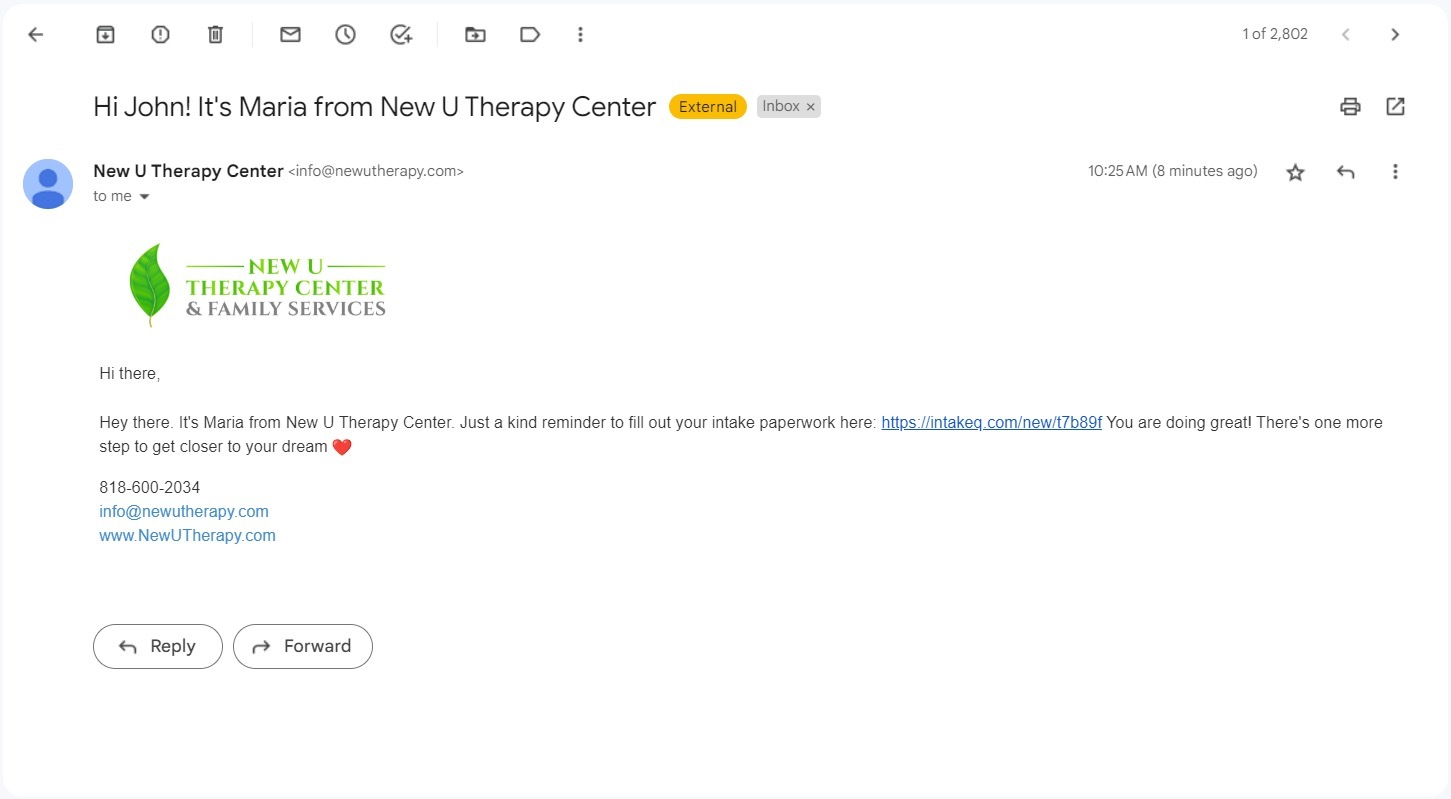This screenshot has height=799, width=1451.
Task: Go back to the inbox list
Action: pos(36,35)
